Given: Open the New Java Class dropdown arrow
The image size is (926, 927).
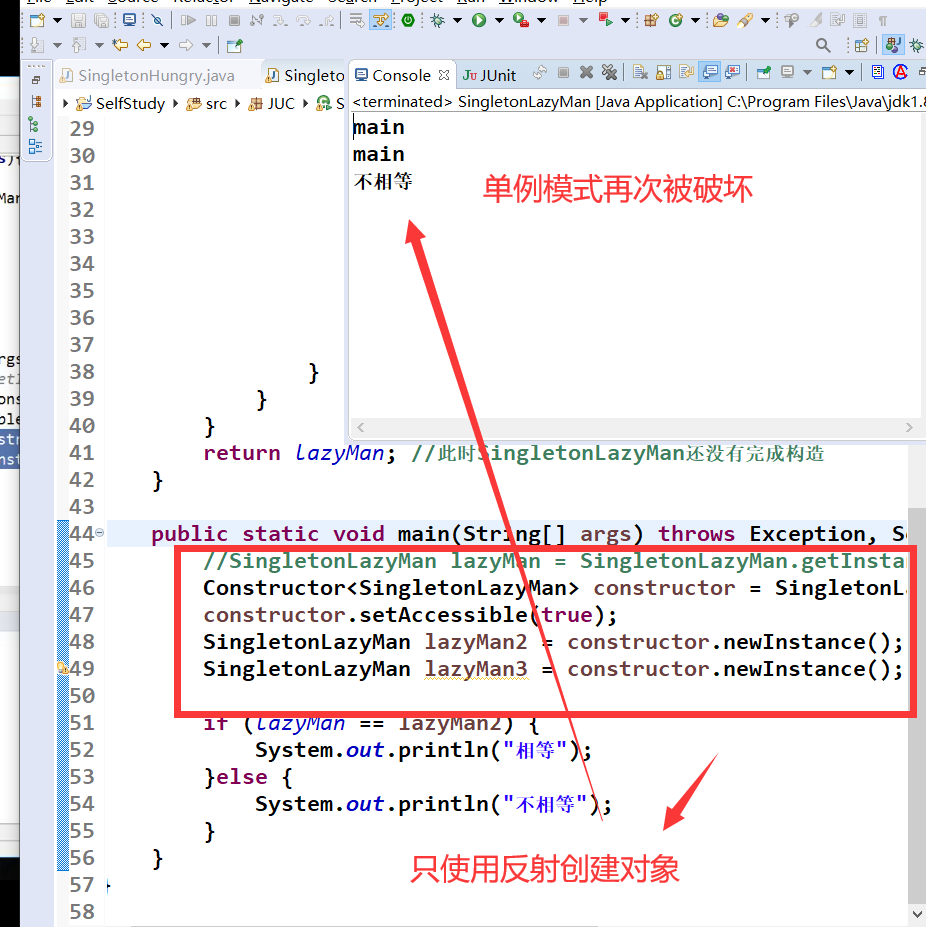Looking at the screenshot, I should coord(695,21).
